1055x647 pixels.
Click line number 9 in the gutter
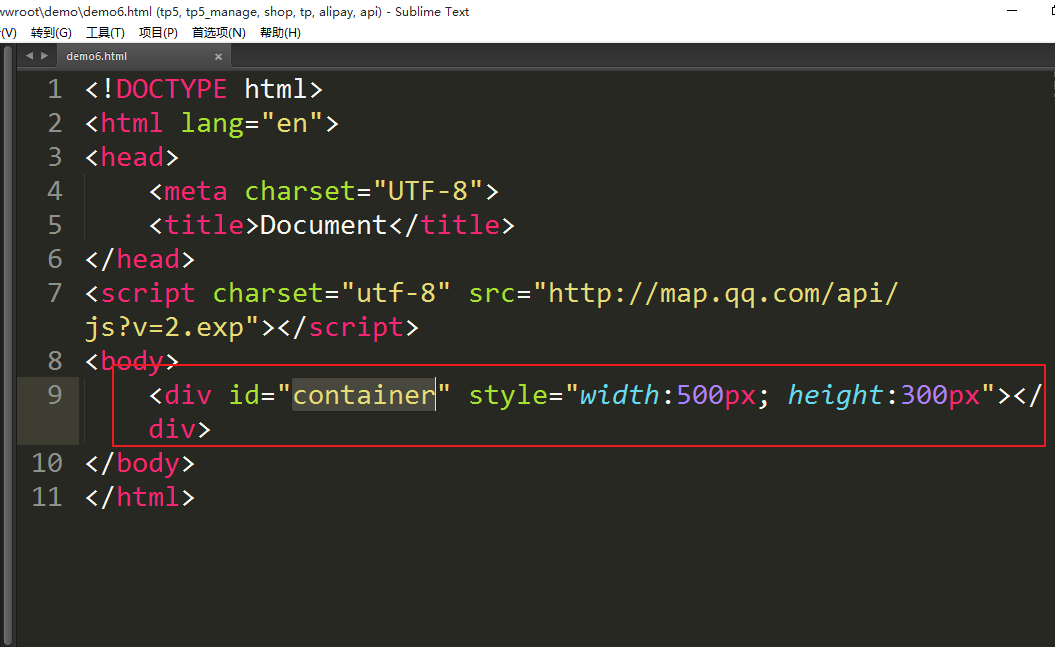tap(53, 395)
